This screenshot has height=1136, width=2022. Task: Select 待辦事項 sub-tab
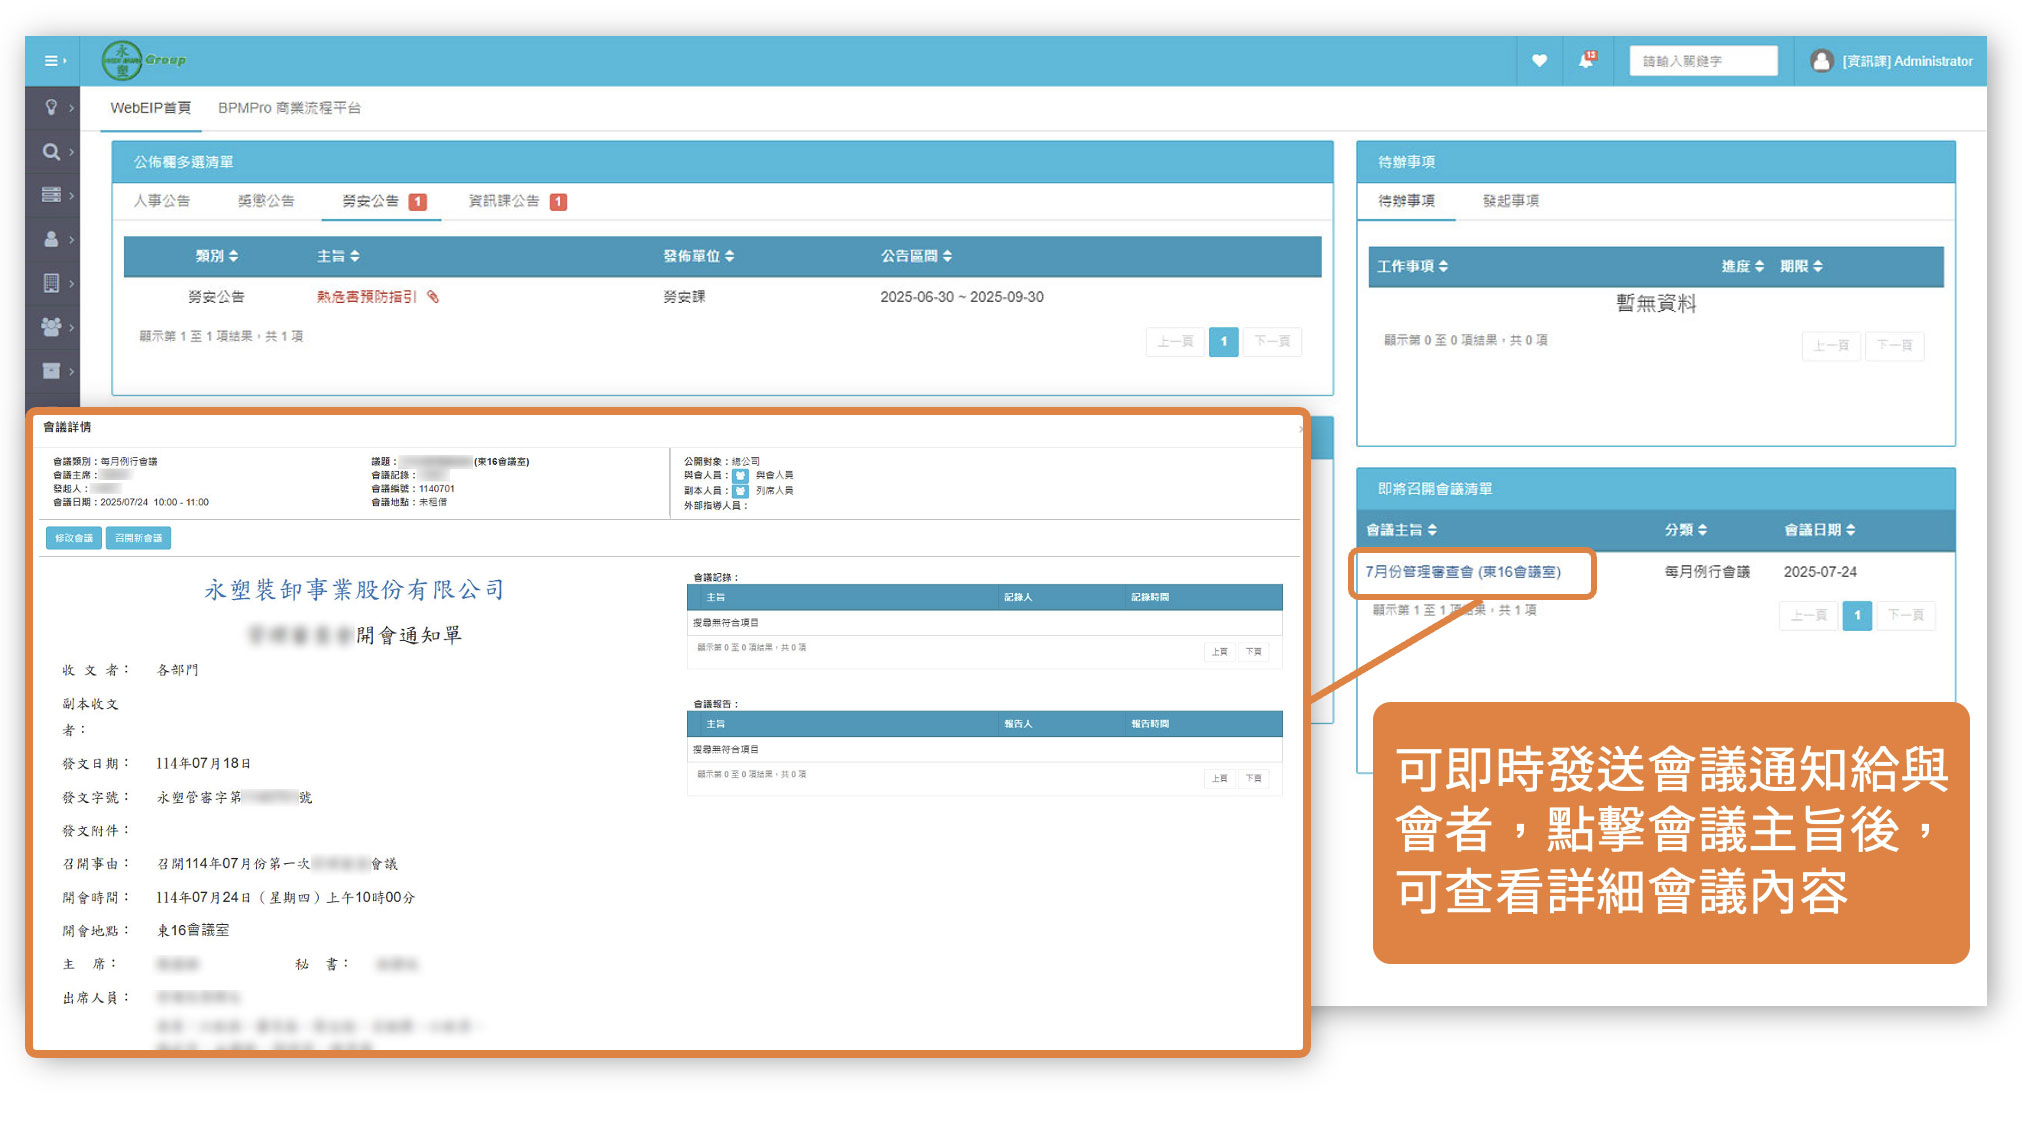point(1406,201)
